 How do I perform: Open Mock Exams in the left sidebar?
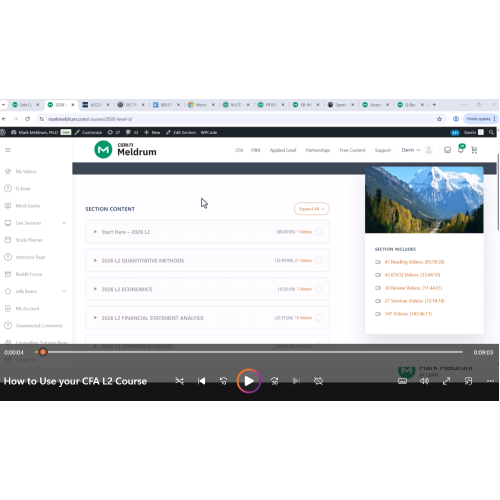(x=28, y=206)
